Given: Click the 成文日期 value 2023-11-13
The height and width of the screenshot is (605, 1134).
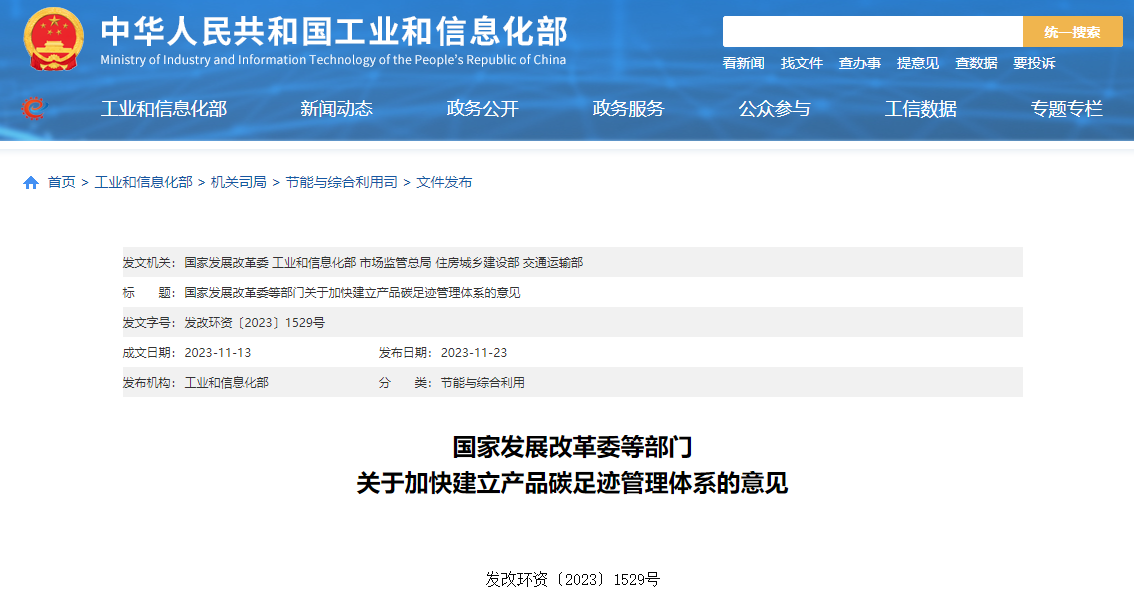Looking at the screenshot, I should coord(218,353).
